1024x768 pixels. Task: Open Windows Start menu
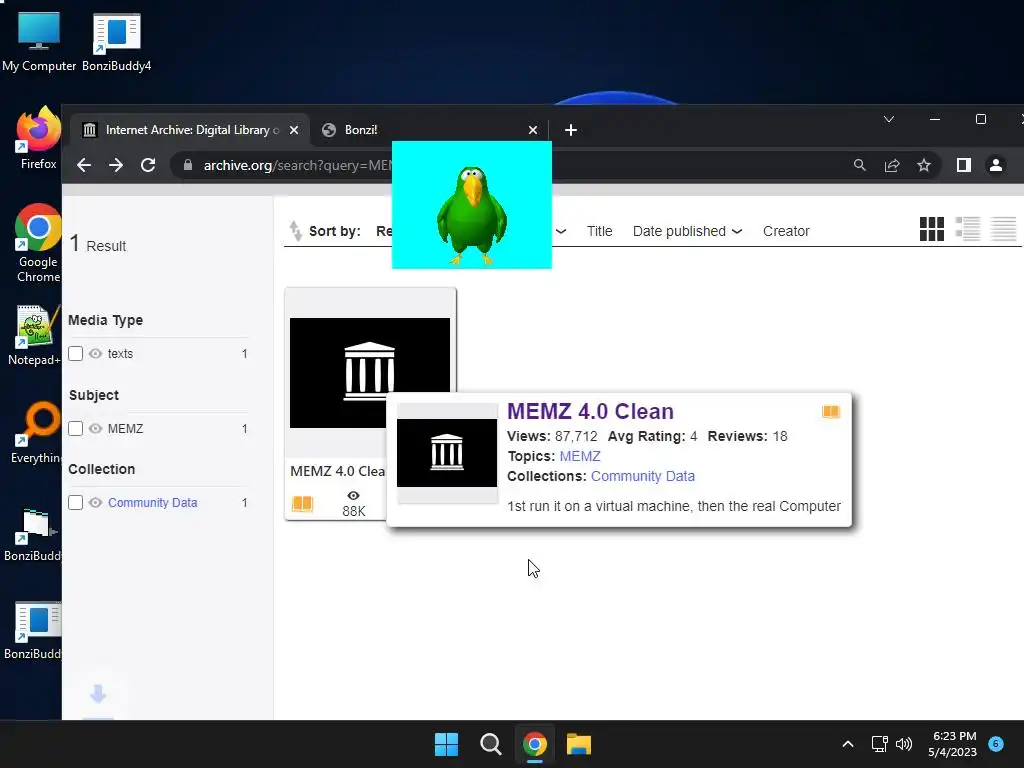(447, 744)
